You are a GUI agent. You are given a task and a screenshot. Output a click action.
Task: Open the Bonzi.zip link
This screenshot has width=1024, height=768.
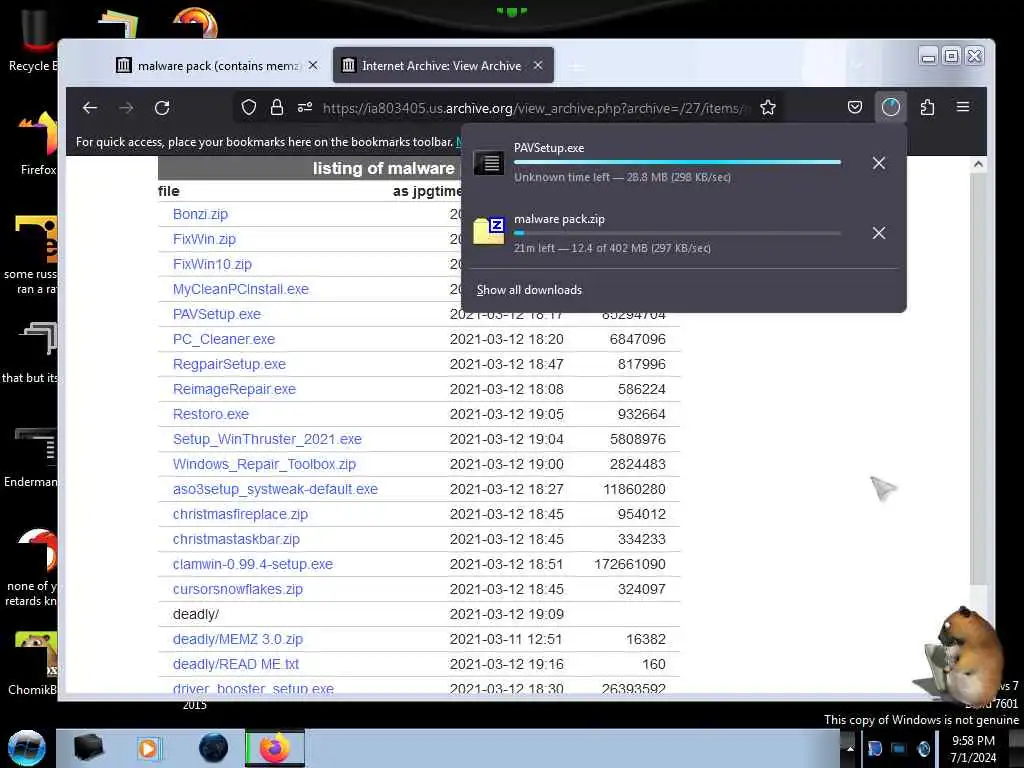click(x=200, y=214)
